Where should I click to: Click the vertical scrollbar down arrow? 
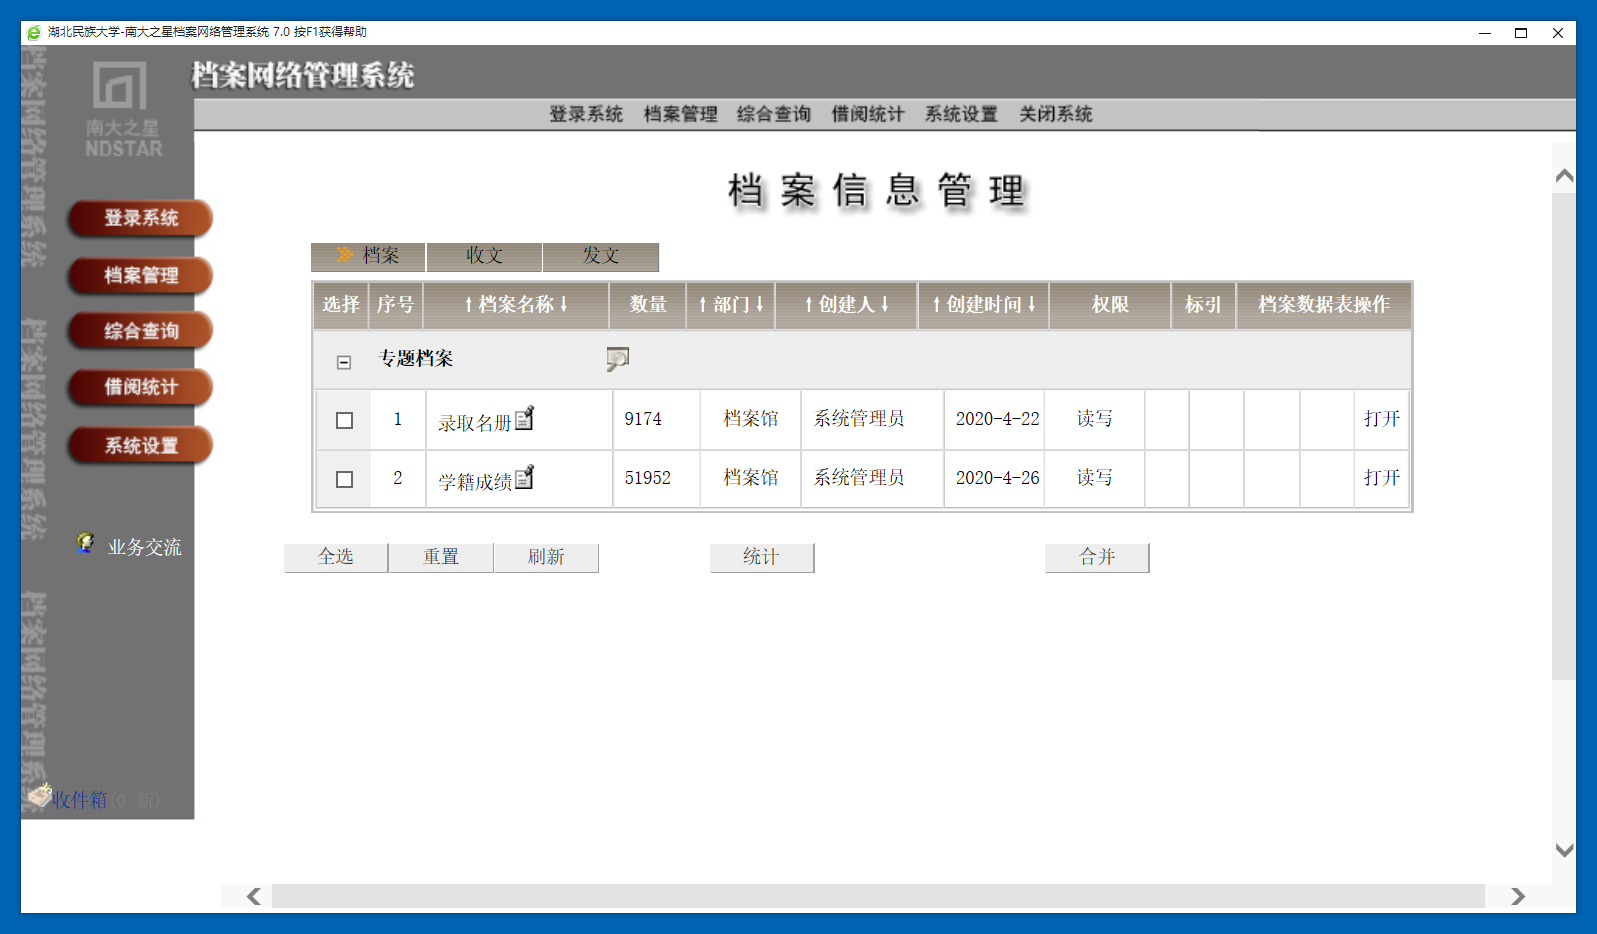[1564, 850]
